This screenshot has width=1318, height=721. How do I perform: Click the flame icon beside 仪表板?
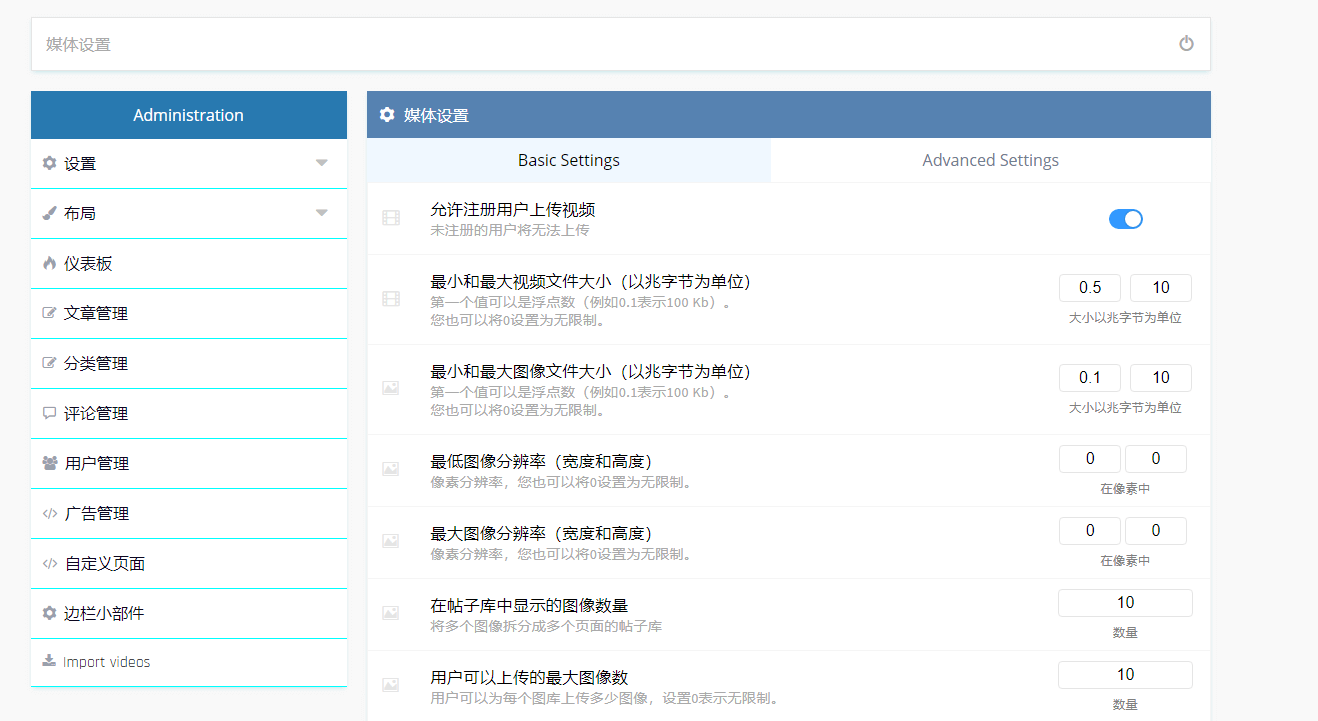click(x=49, y=263)
